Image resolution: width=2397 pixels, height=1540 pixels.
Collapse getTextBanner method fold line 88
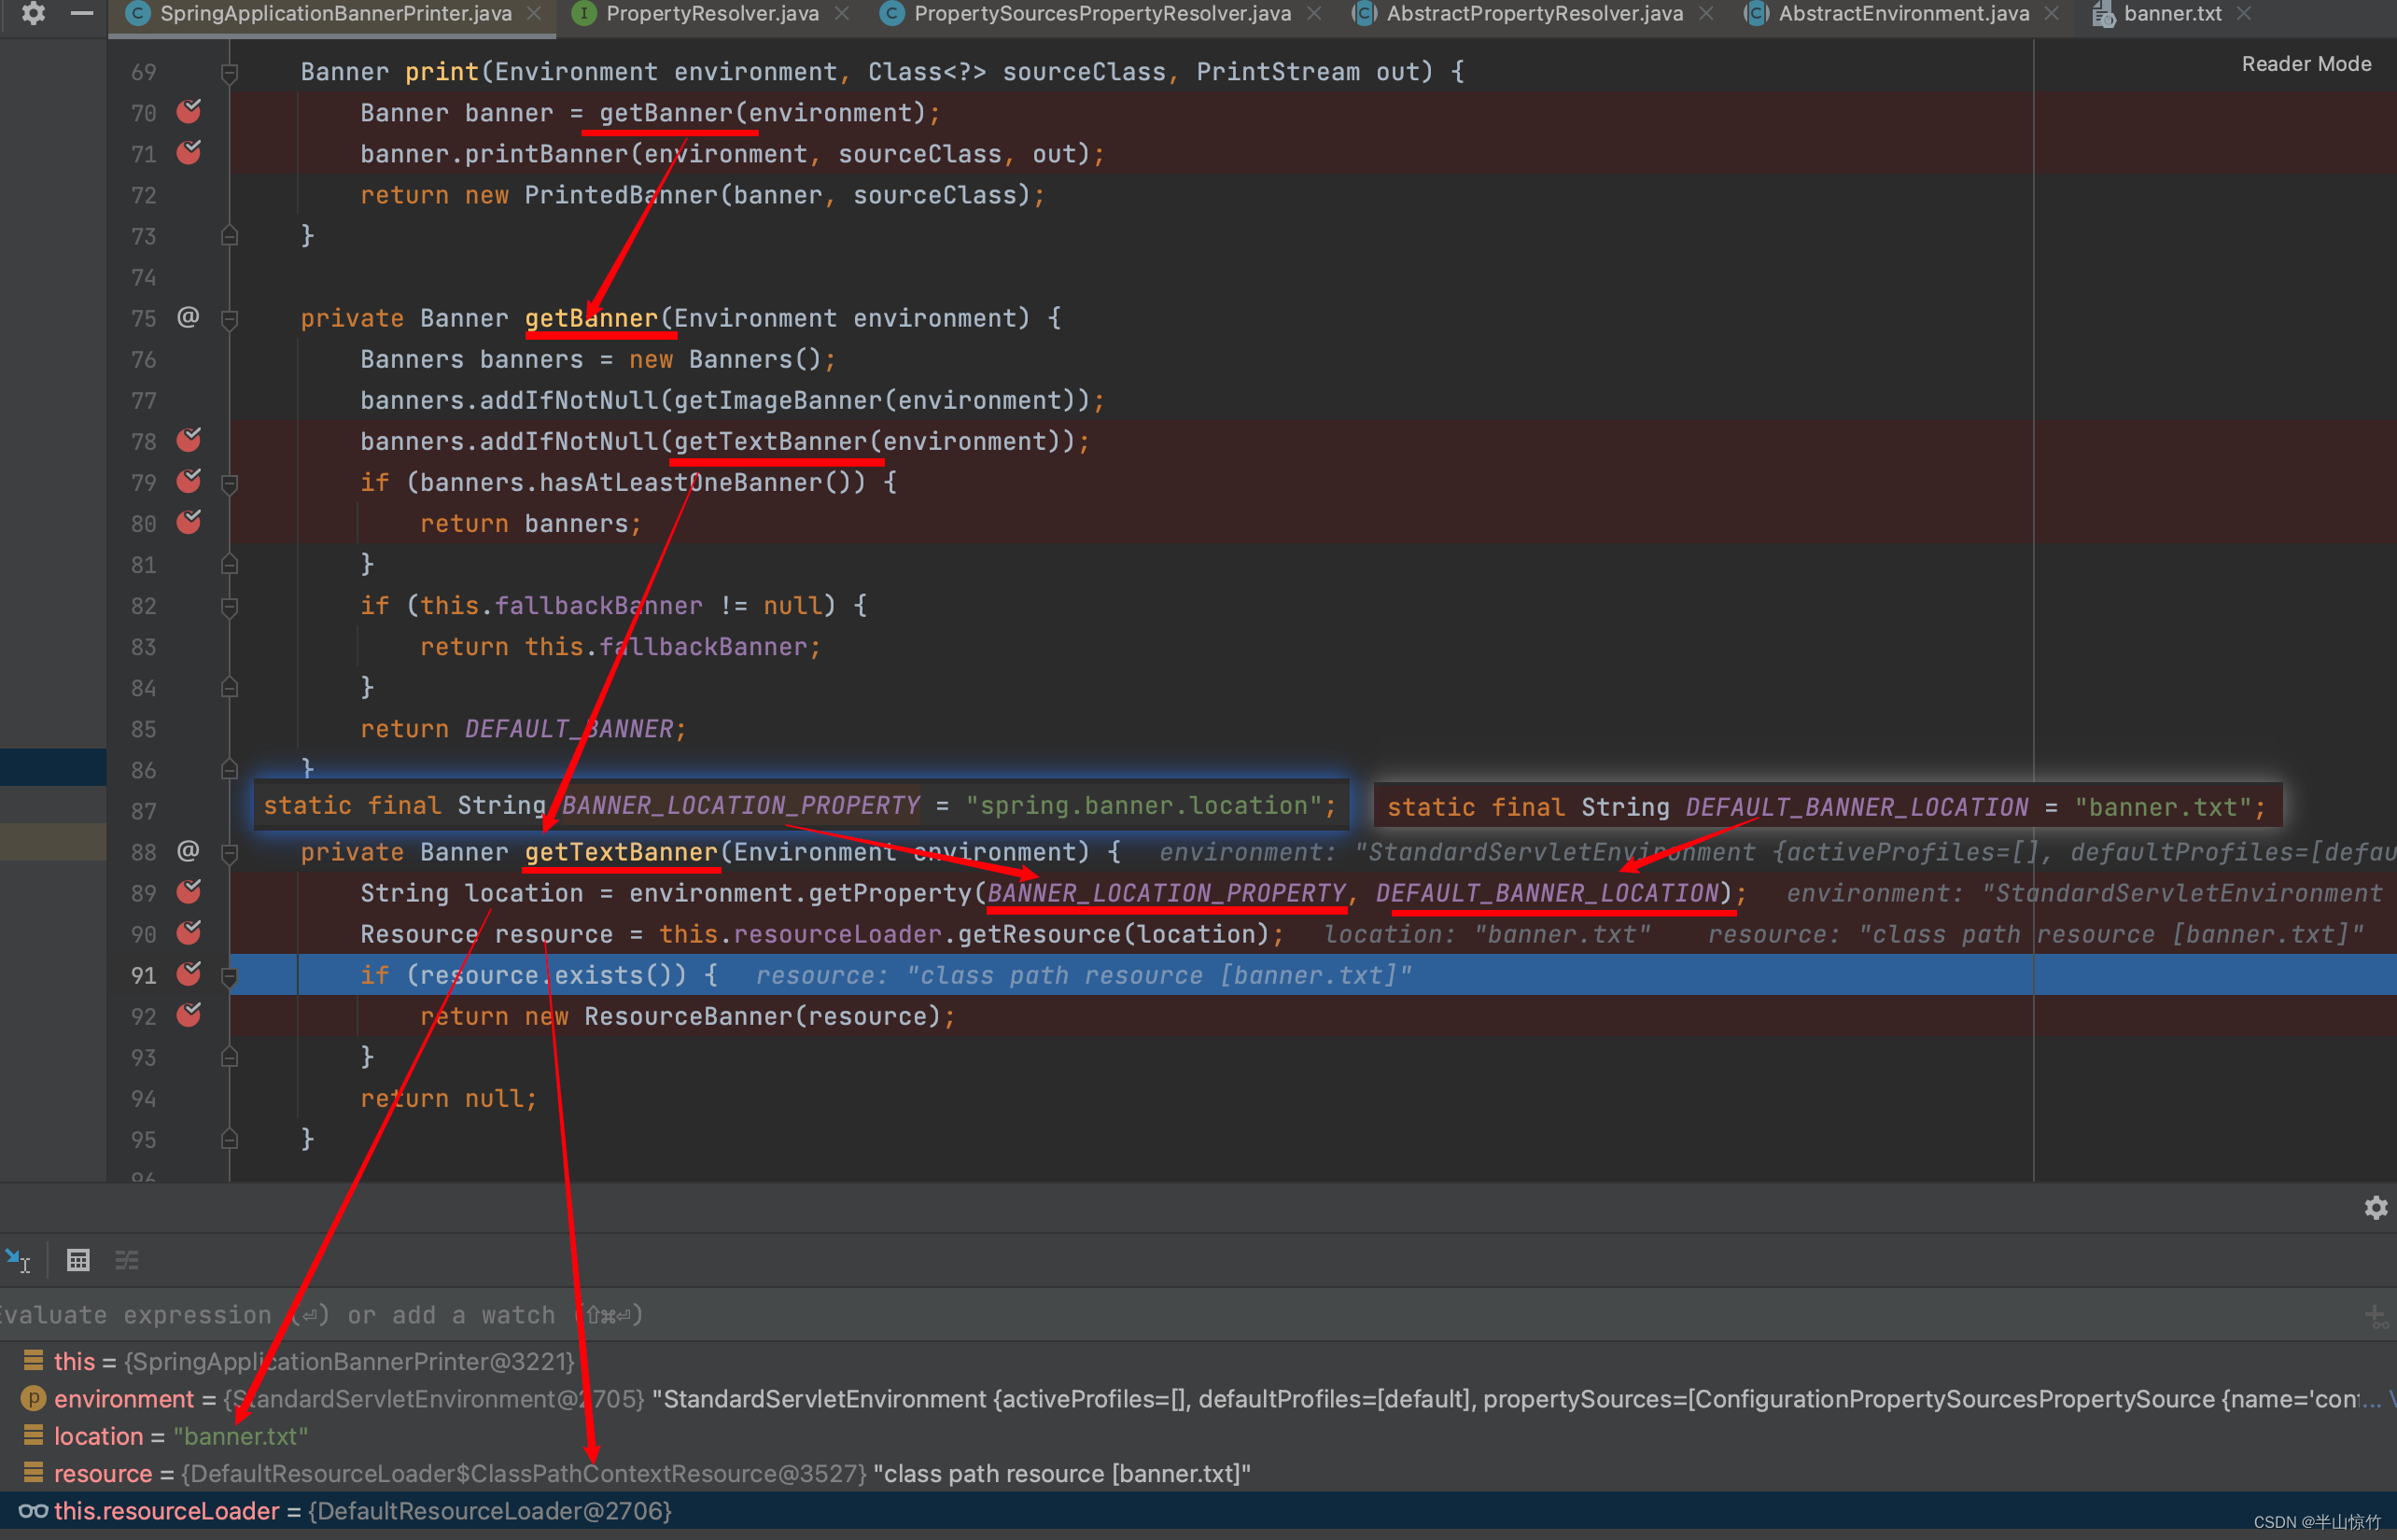[x=229, y=852]
